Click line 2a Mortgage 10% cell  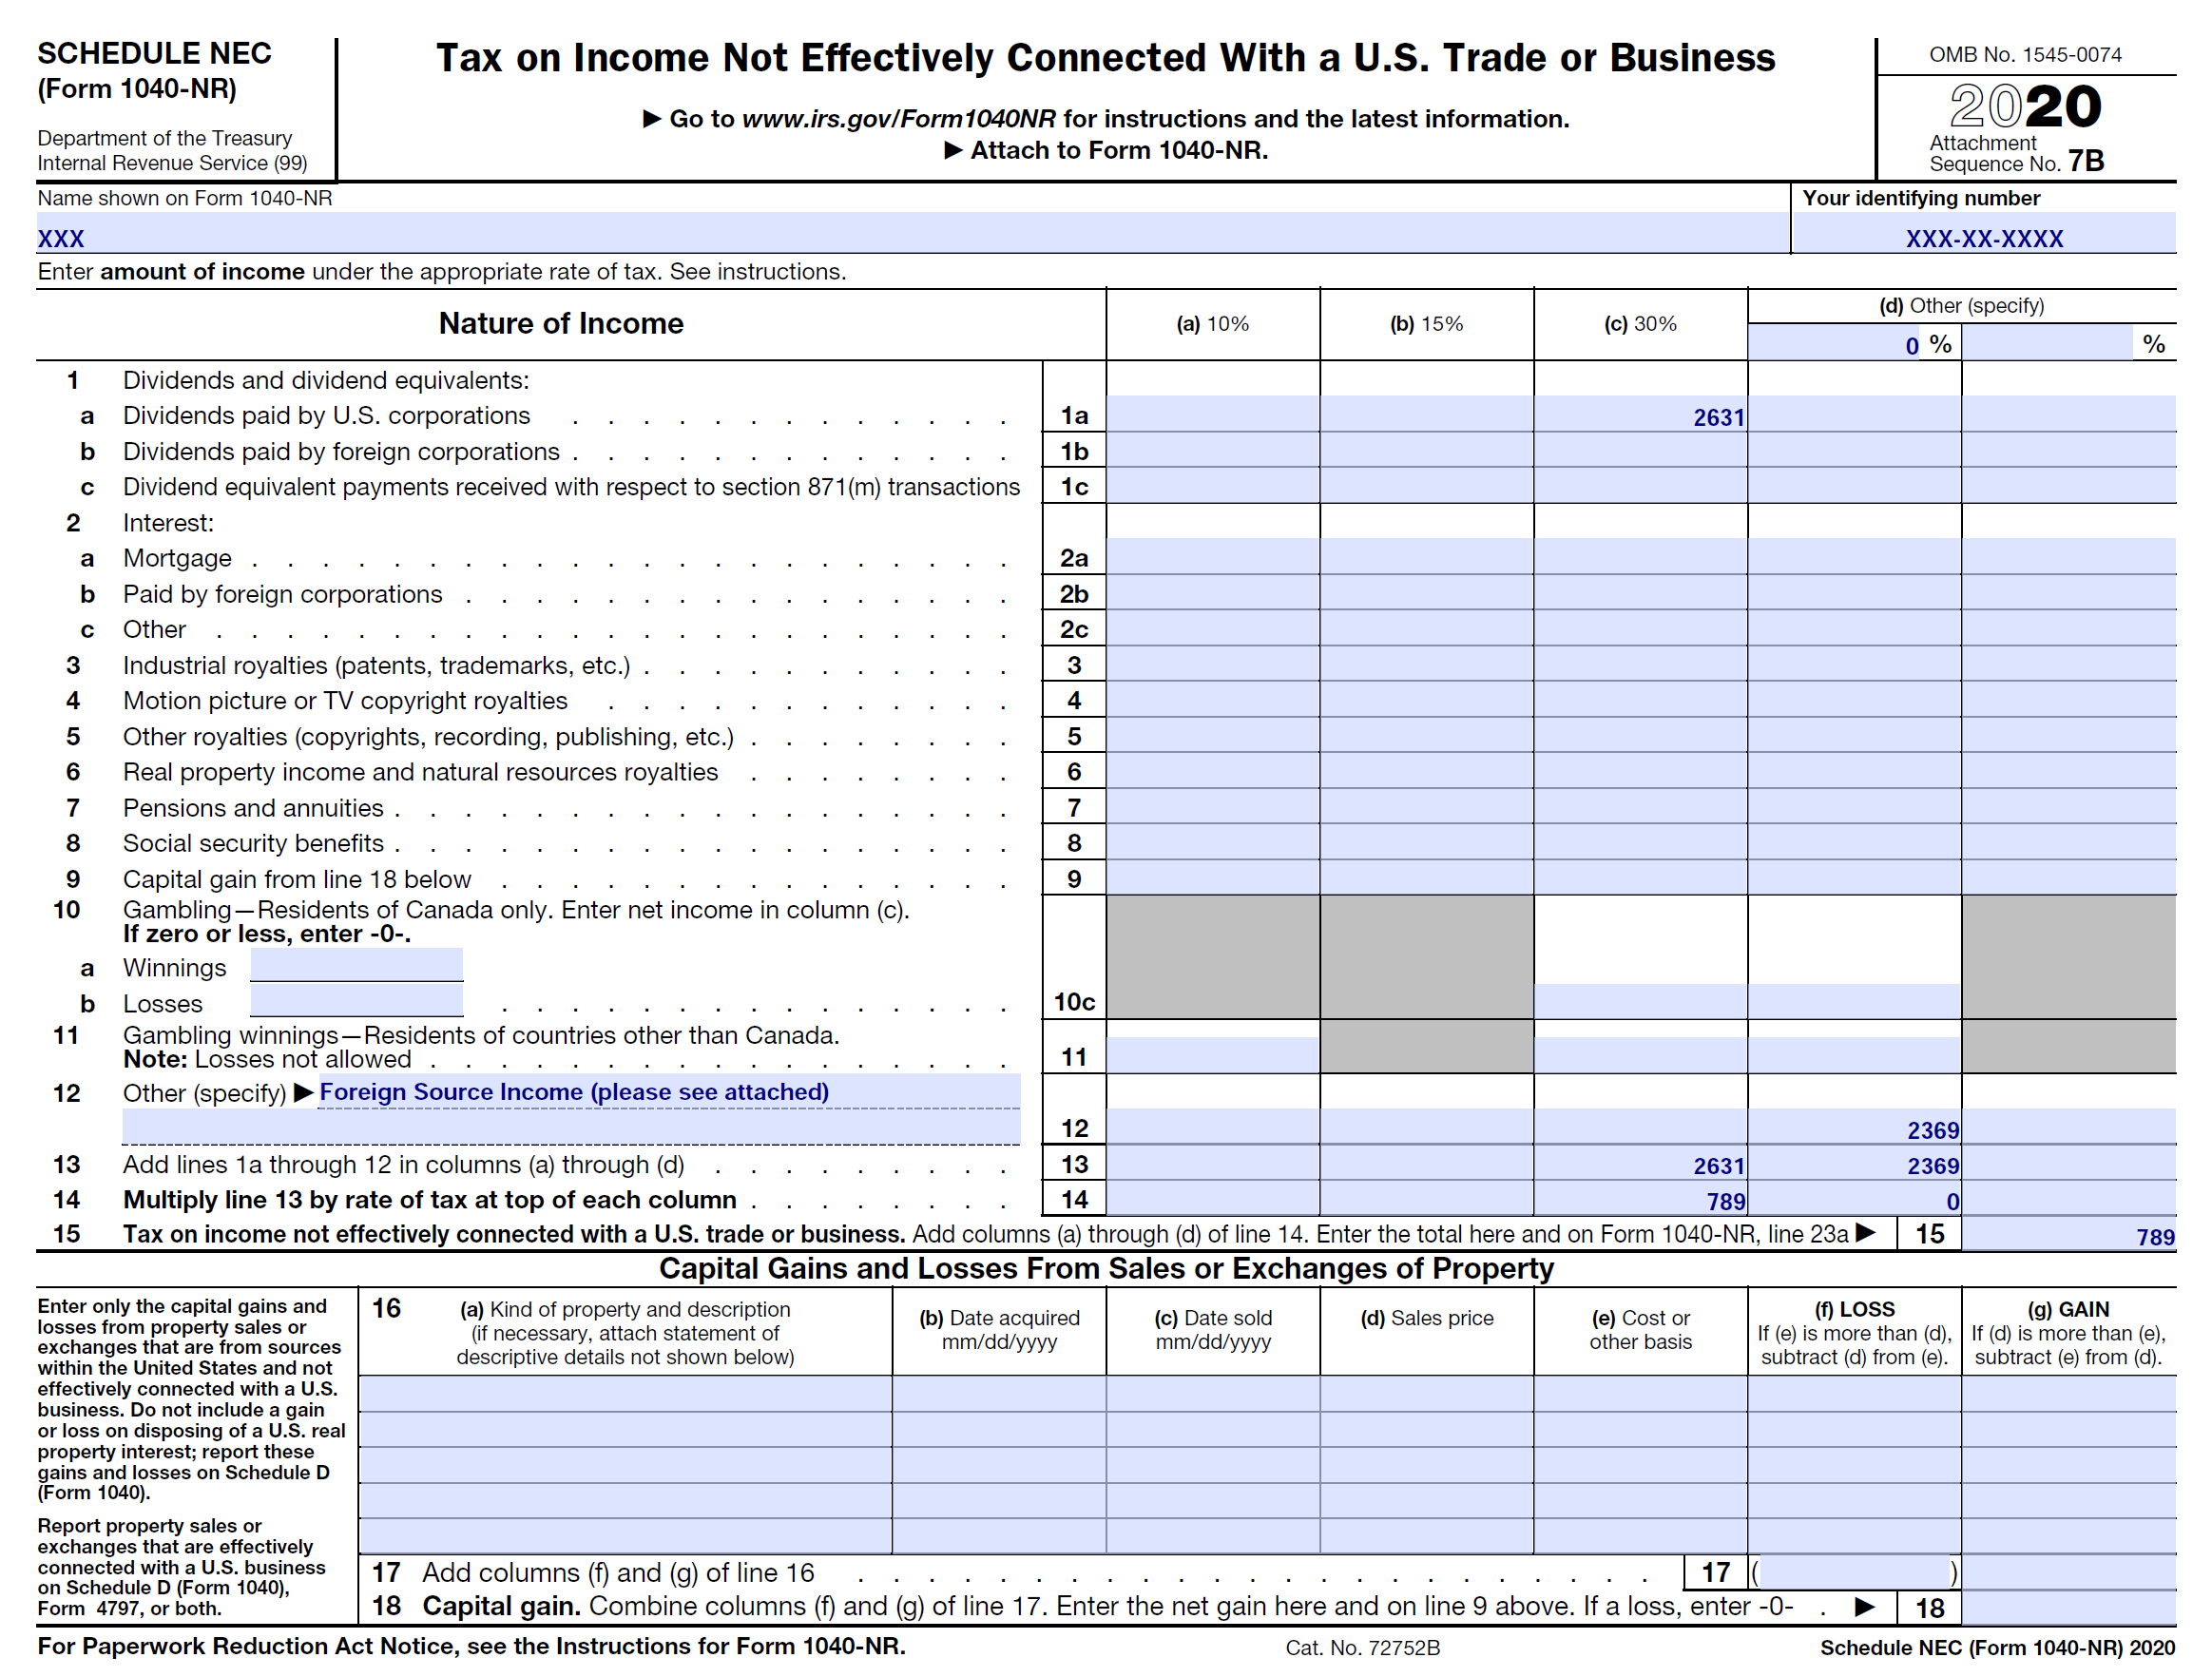(x=1213, y=557)
